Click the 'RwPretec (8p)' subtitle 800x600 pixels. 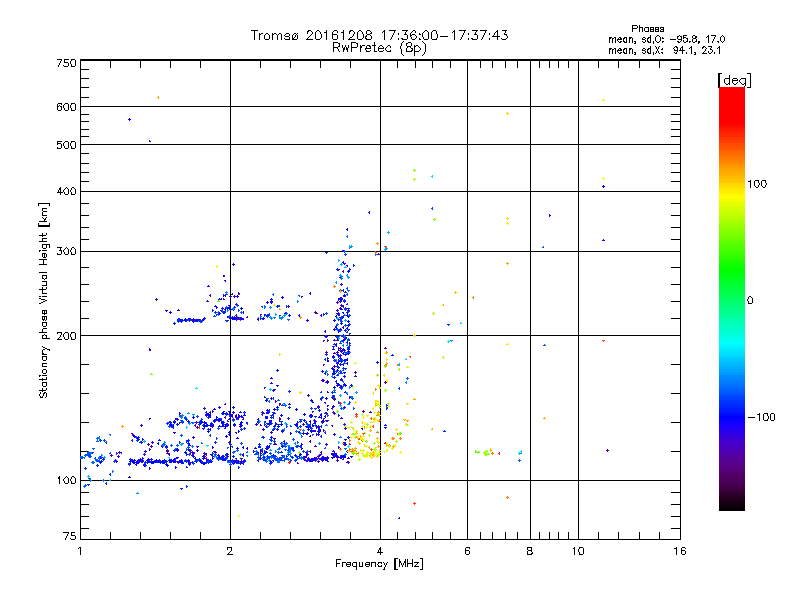(x=379, y=48)
